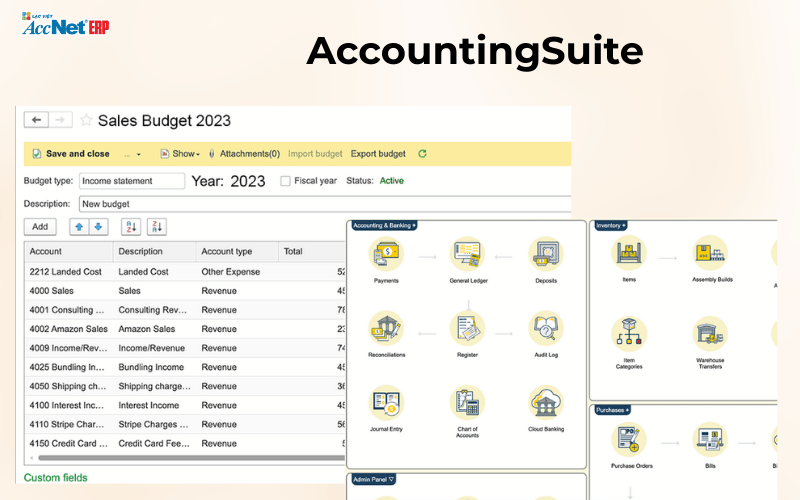
Task: Expand the Accounting & Banking panel header
Action: (x=384, y=225)
